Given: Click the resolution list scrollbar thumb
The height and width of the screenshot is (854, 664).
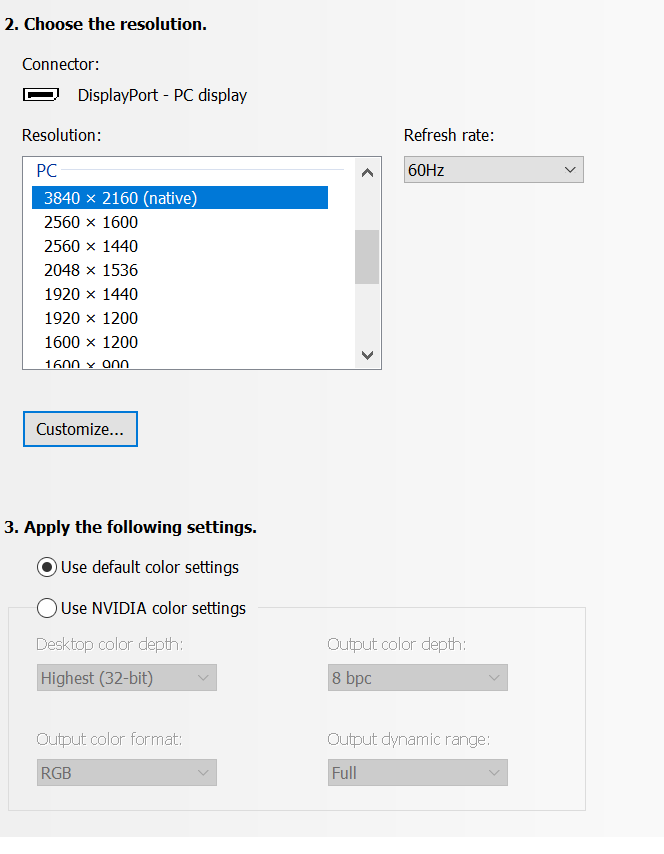Looking at the screenshot, I should [x=367, y=257].
